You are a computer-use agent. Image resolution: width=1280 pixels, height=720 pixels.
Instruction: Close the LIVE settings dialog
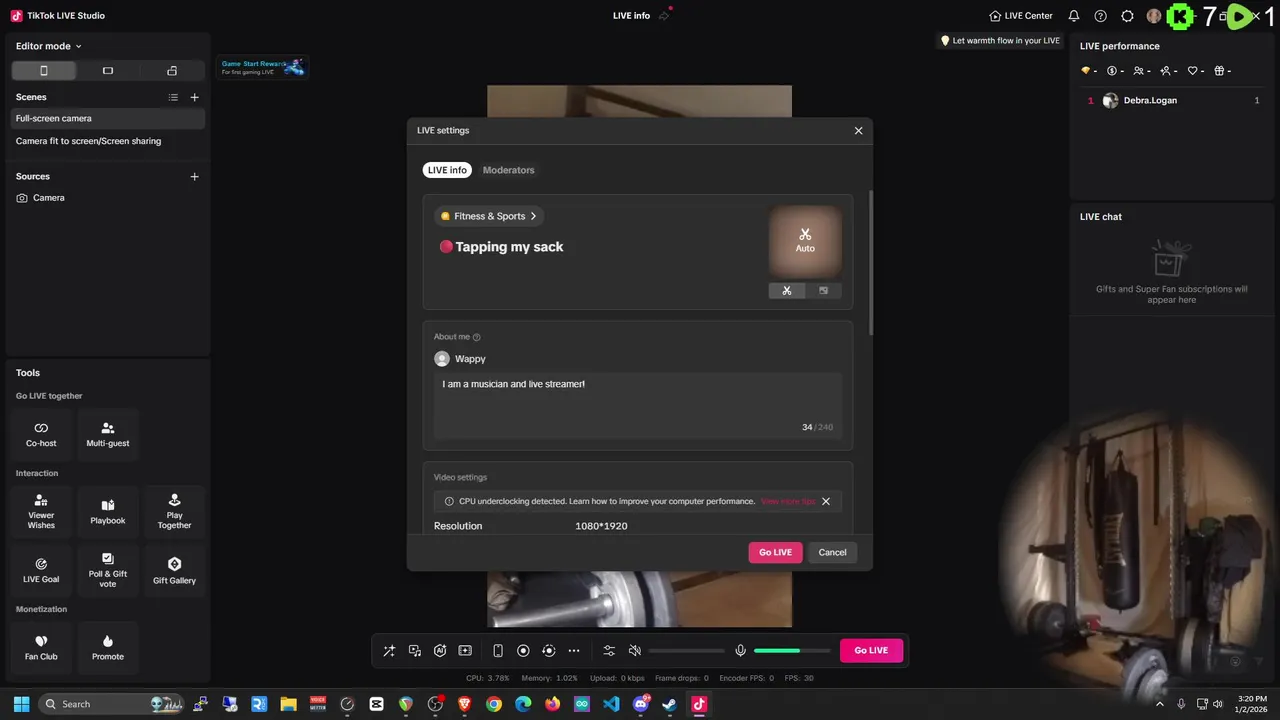[858, 130]
